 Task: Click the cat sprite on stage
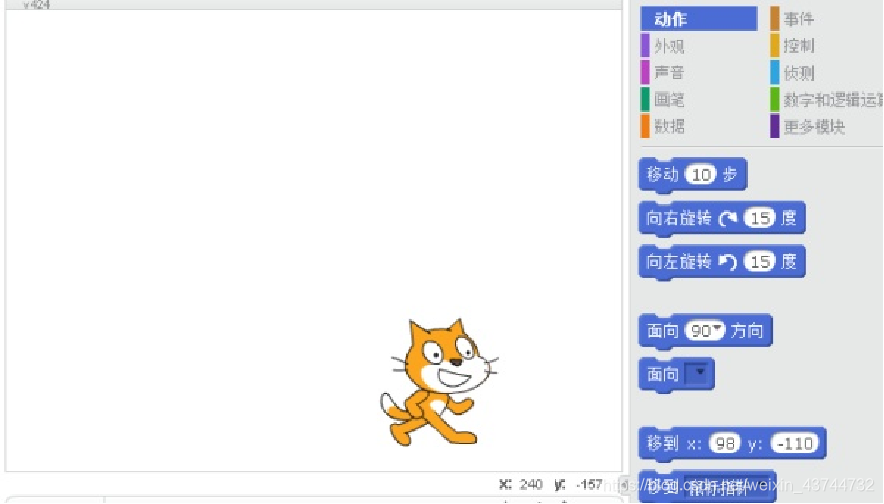[438, 383]
